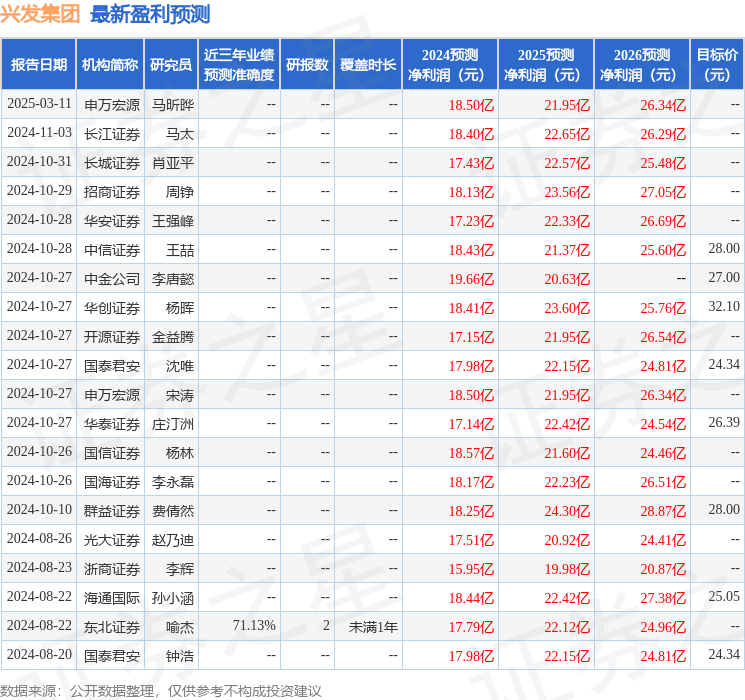Click the 报告日期 column header

[x=38, y=65]
